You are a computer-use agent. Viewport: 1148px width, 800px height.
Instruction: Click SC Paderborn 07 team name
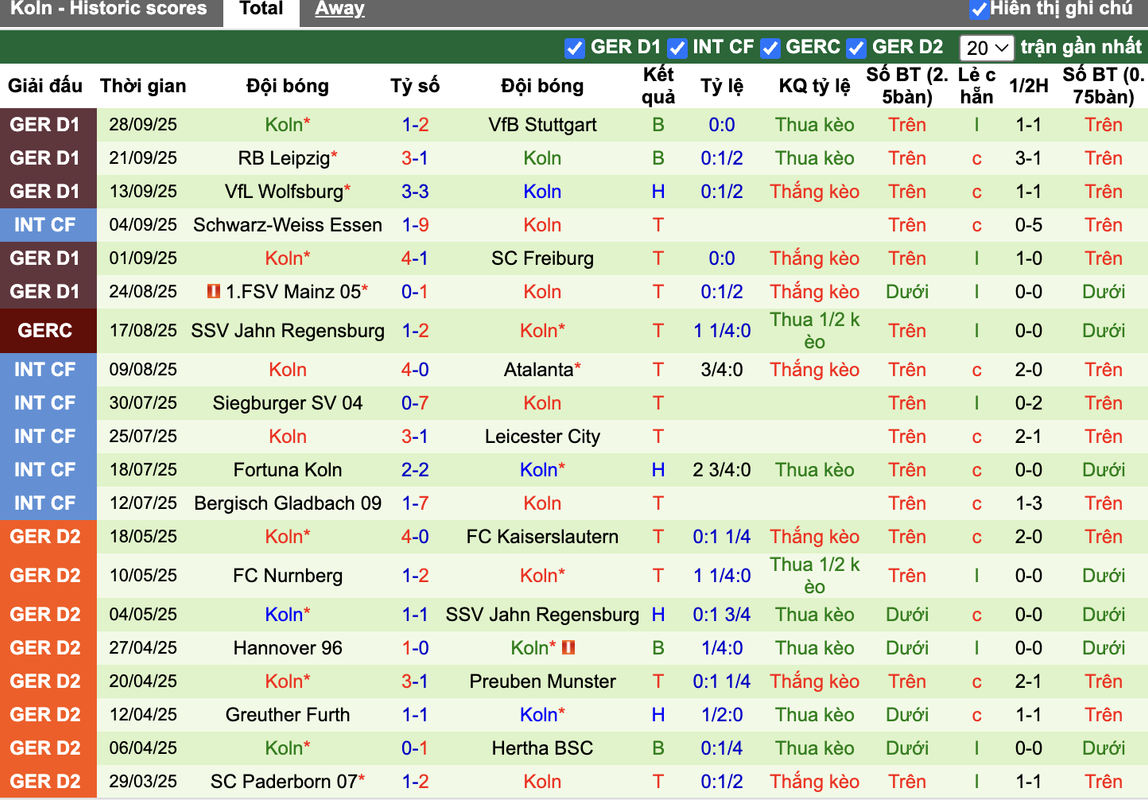pos(284,782)
